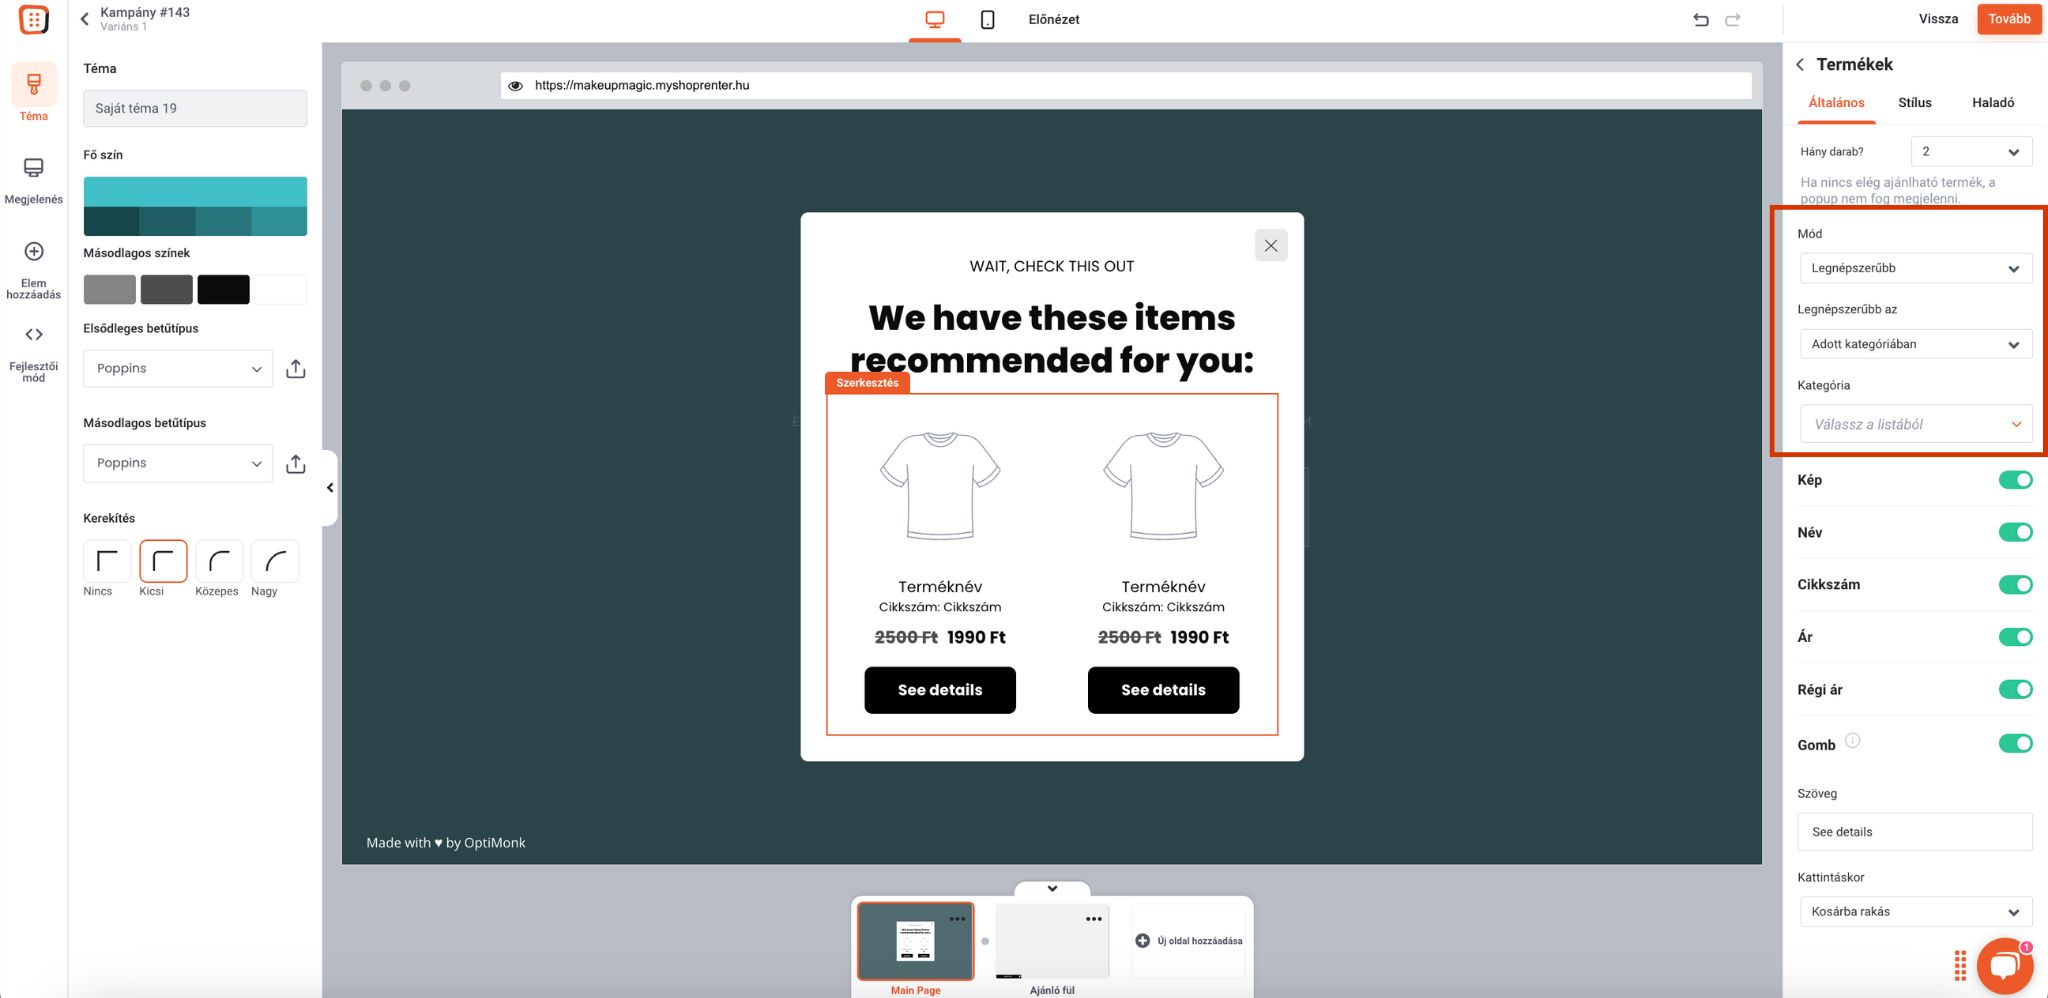Upload a font for Másodlagos betűtípus

click(296, 464)
